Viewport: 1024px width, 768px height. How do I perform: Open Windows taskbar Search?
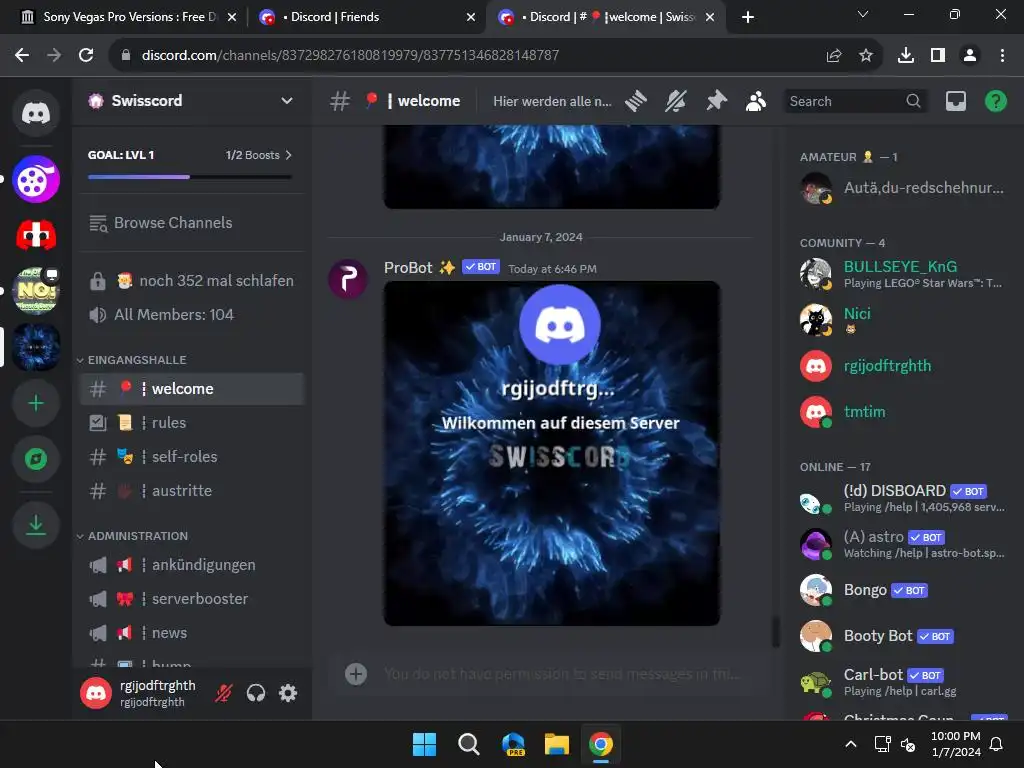click(x=469, y=744)
